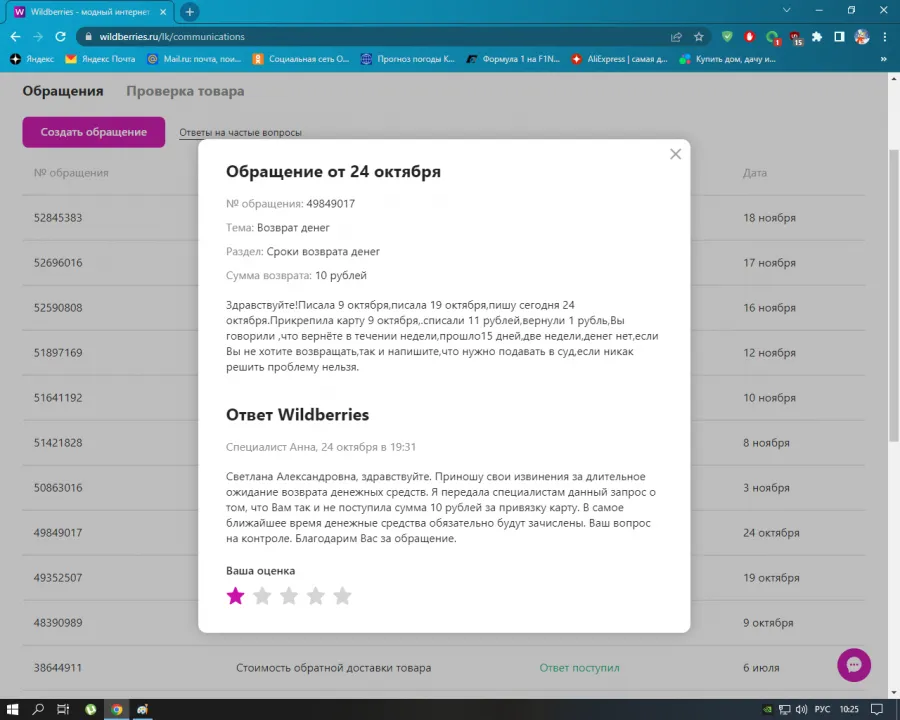Rate the answer with five stars
Screen dimensions: 900x720
click(342, 596)
